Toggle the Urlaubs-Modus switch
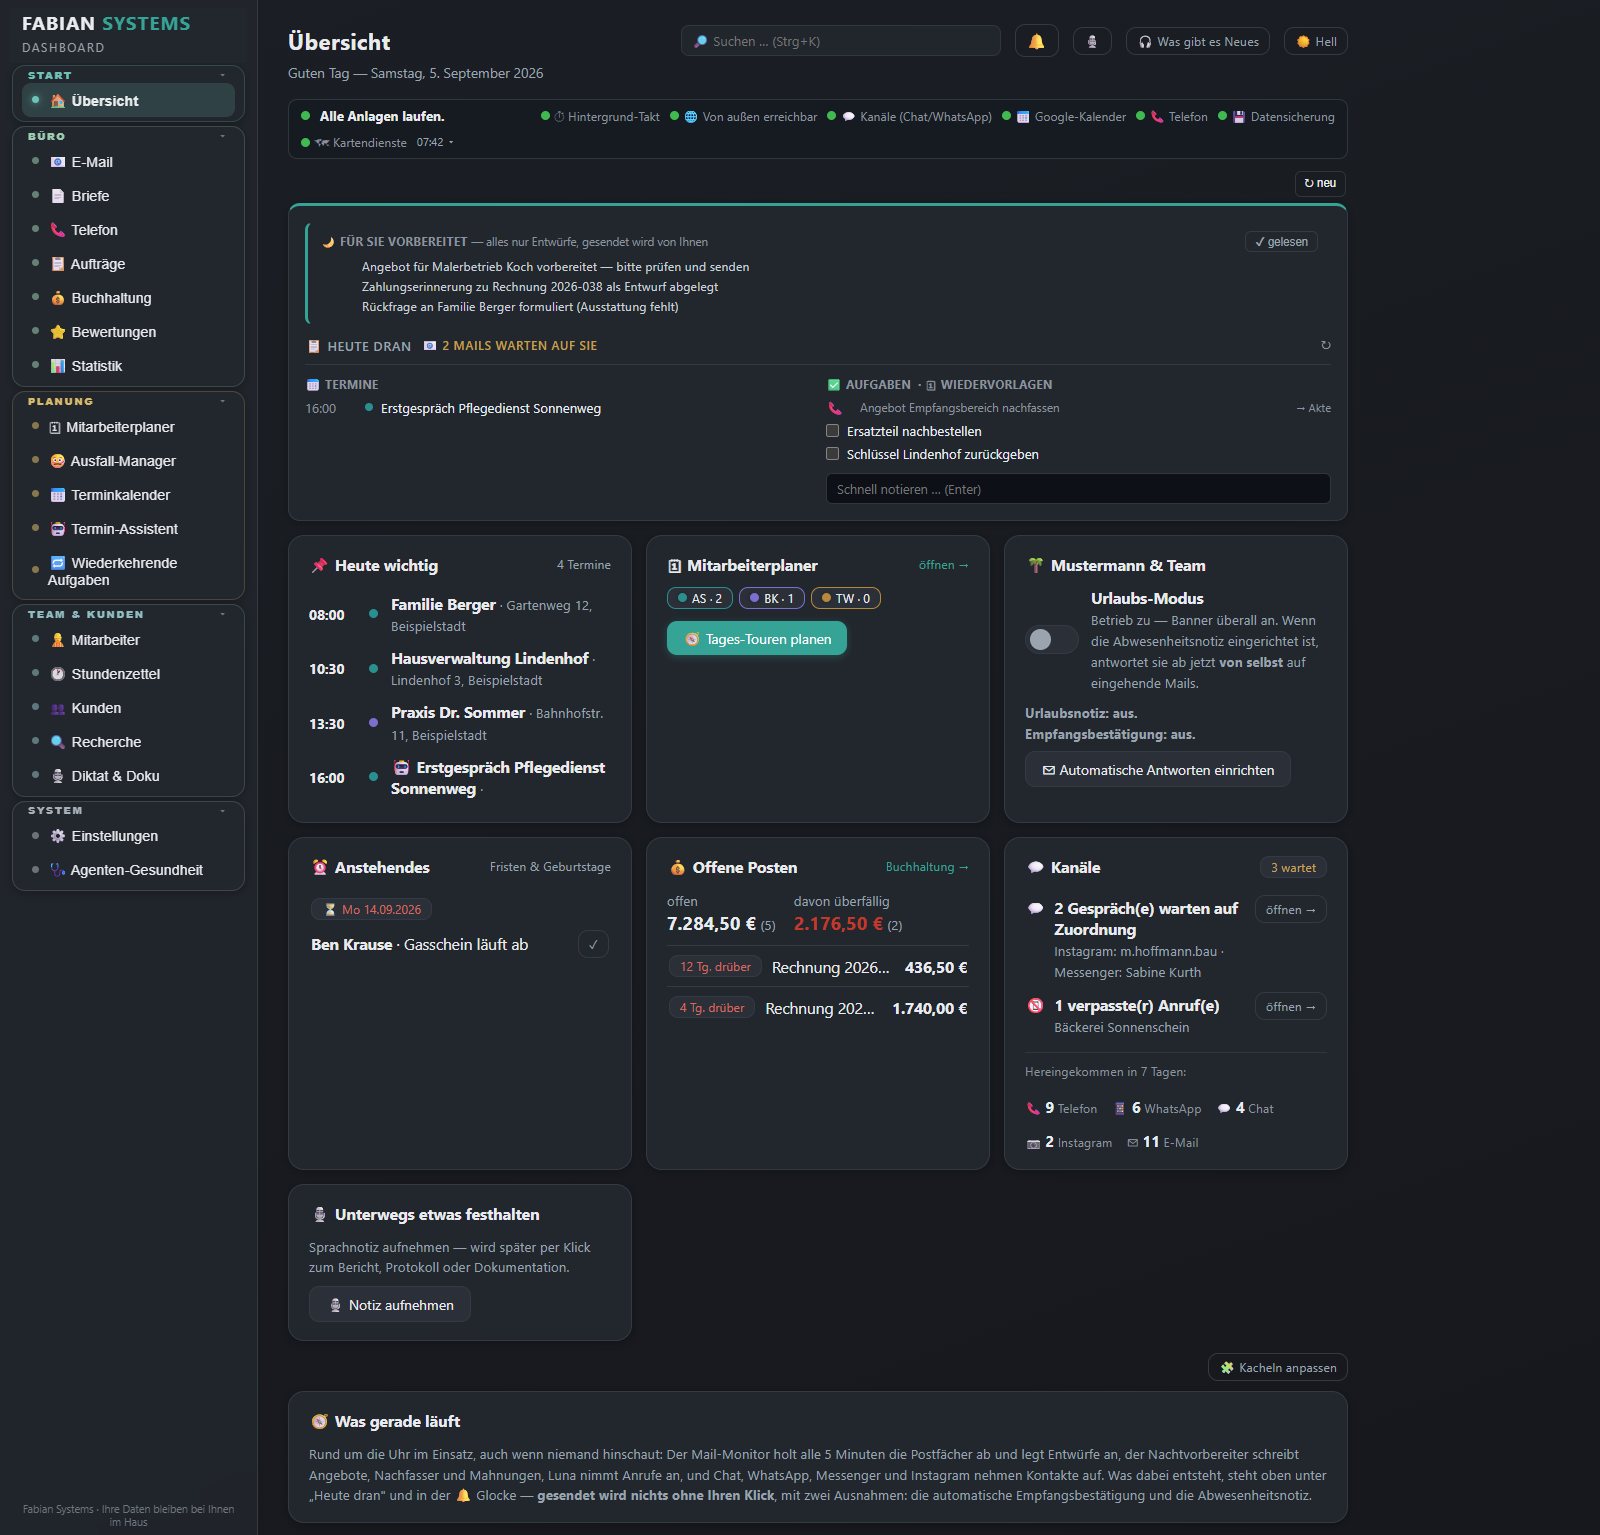 (1051, 639)
